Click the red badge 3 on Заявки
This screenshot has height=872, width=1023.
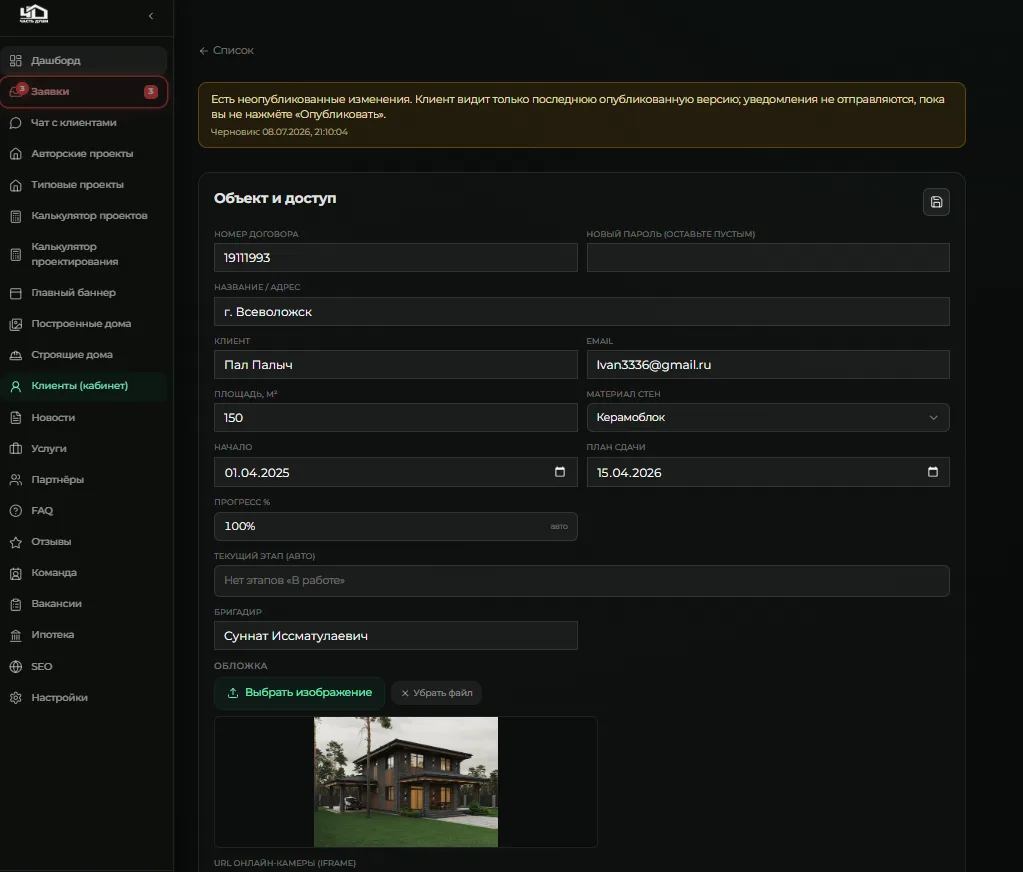coord(151,91)
